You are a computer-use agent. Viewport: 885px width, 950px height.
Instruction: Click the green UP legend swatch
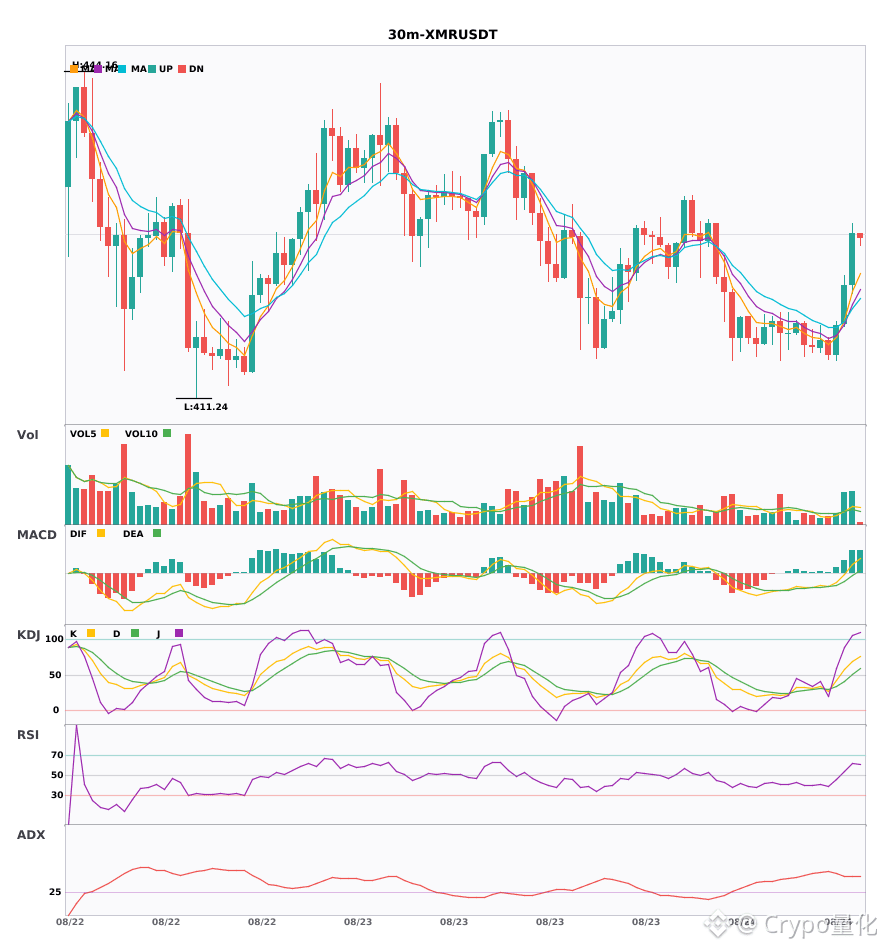tap(152, 69)
